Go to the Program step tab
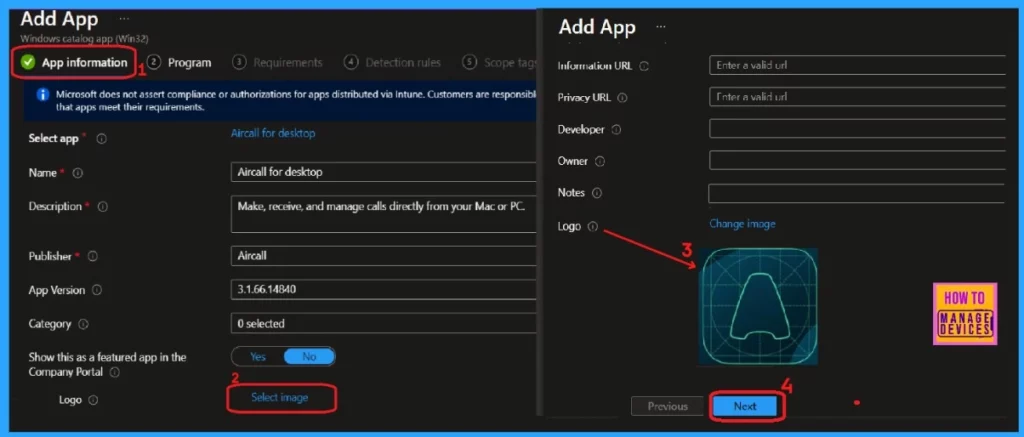This screenshot has height=437, width=1024. click(x=179, y=63)
